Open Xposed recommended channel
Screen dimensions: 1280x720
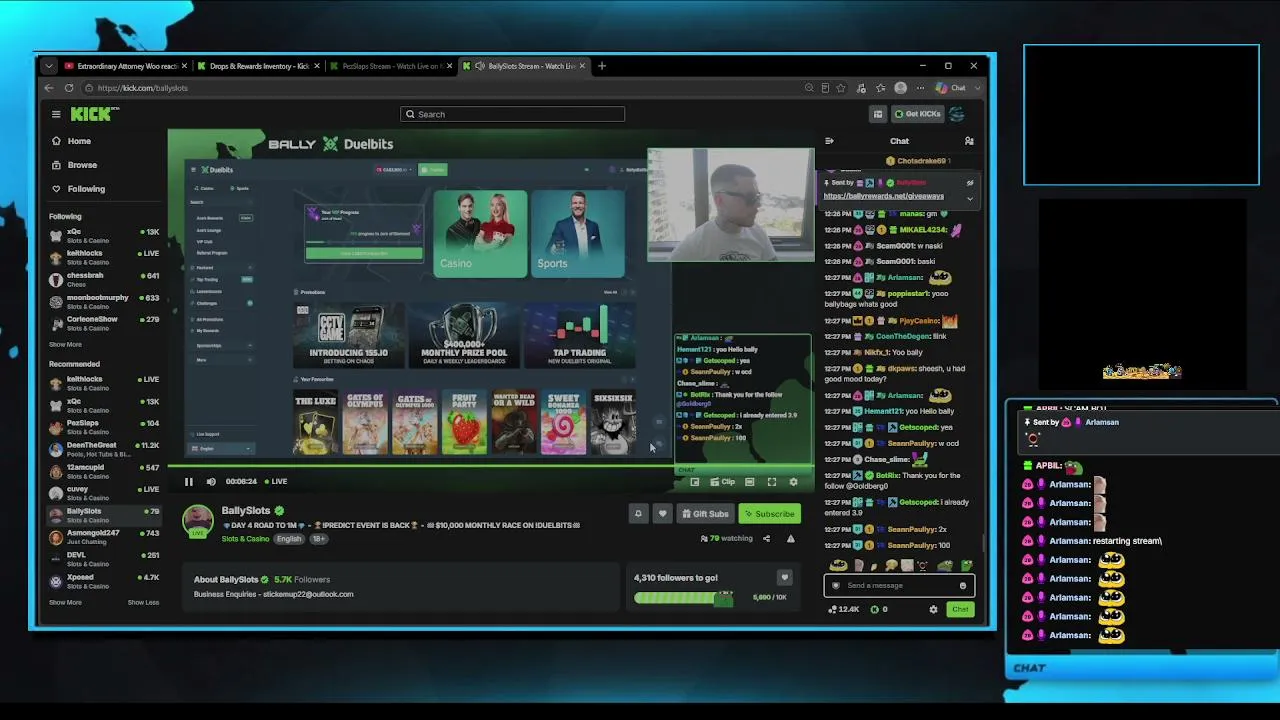pyautogui.click(x=104, y=582)
